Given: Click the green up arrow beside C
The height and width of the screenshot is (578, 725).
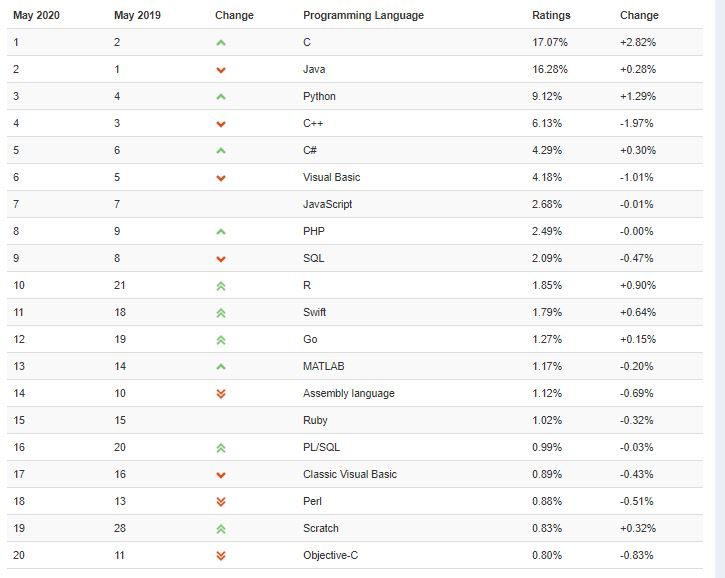Looking at the screenshot, I should coord(221,43).
